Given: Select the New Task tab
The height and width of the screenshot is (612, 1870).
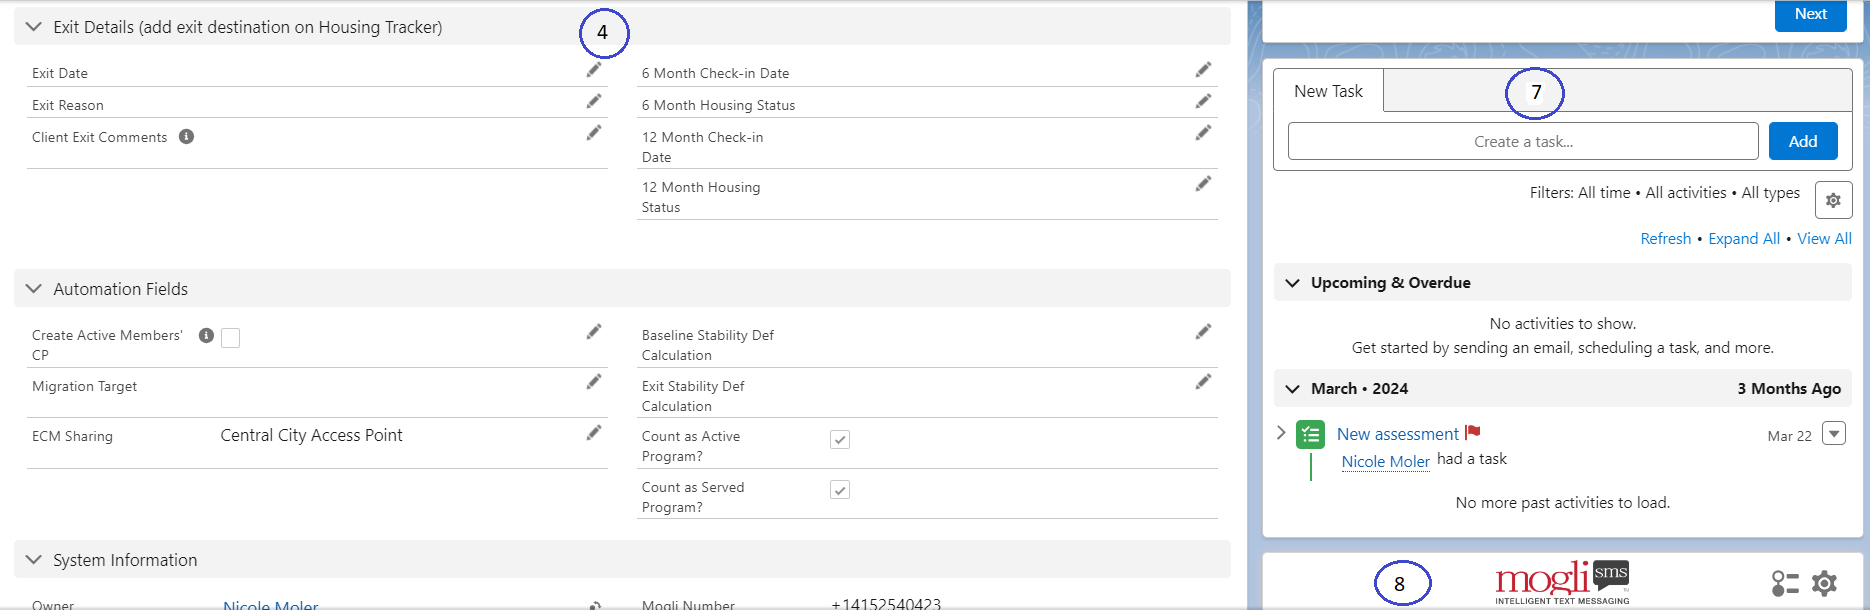Looking at the screenshot, I should (x=1328, y=91).
